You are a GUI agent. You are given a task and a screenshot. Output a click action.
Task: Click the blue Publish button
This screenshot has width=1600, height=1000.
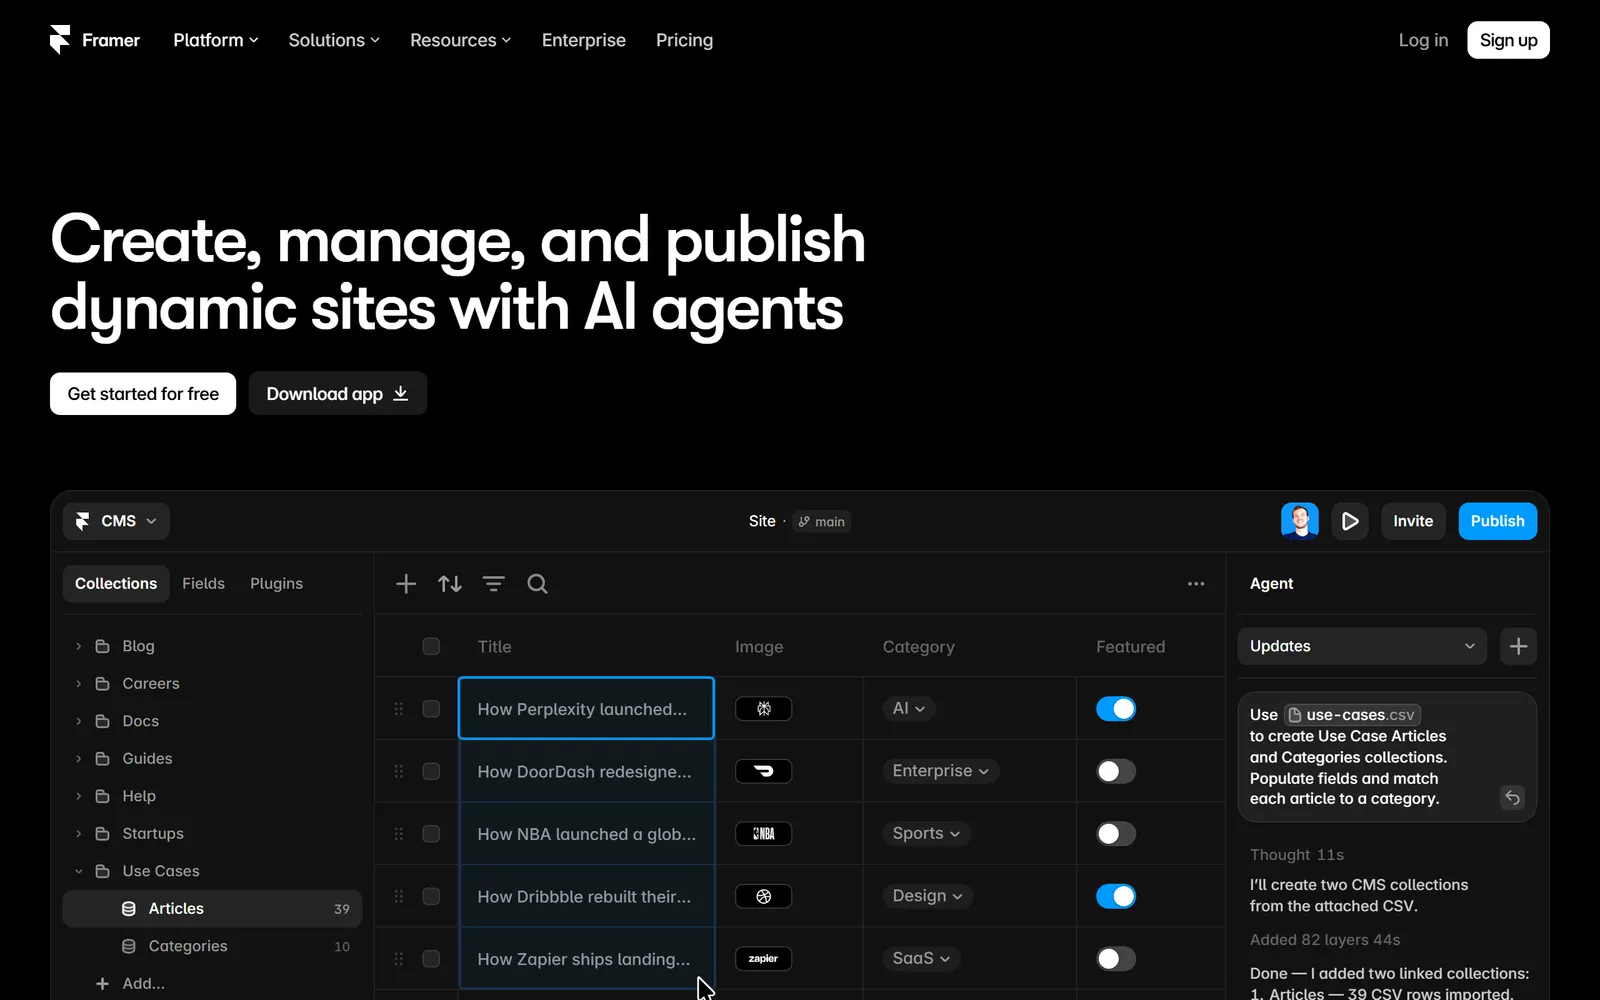[x=1497, y=521]
